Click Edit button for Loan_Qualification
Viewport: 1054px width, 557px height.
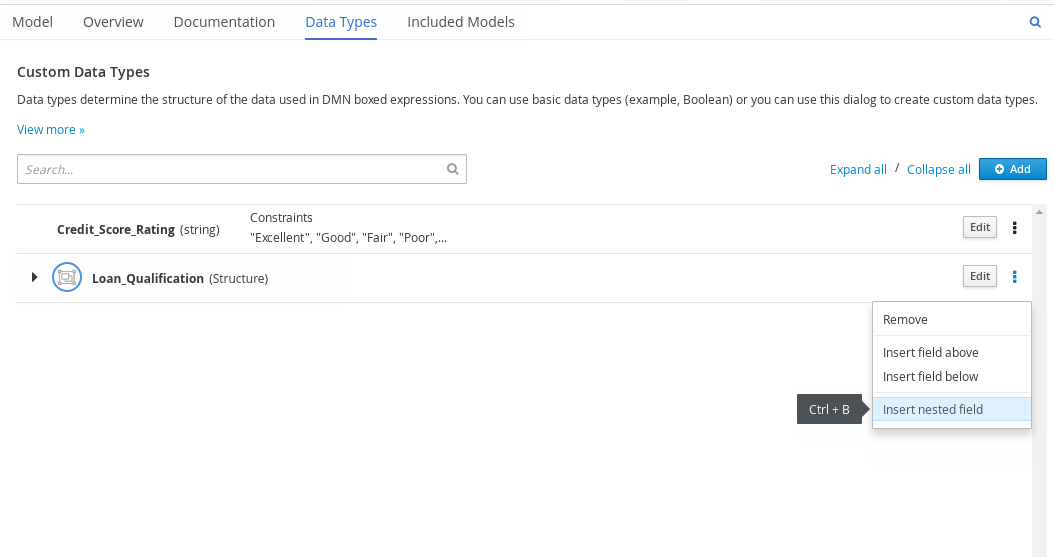980,276
